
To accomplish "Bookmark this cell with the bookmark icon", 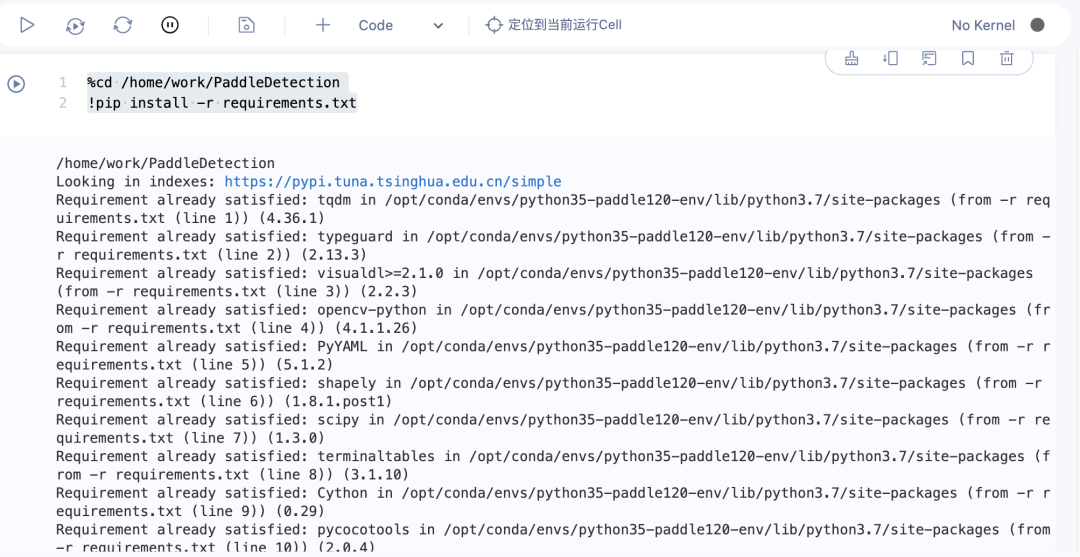I will click(x=968, y=59).
